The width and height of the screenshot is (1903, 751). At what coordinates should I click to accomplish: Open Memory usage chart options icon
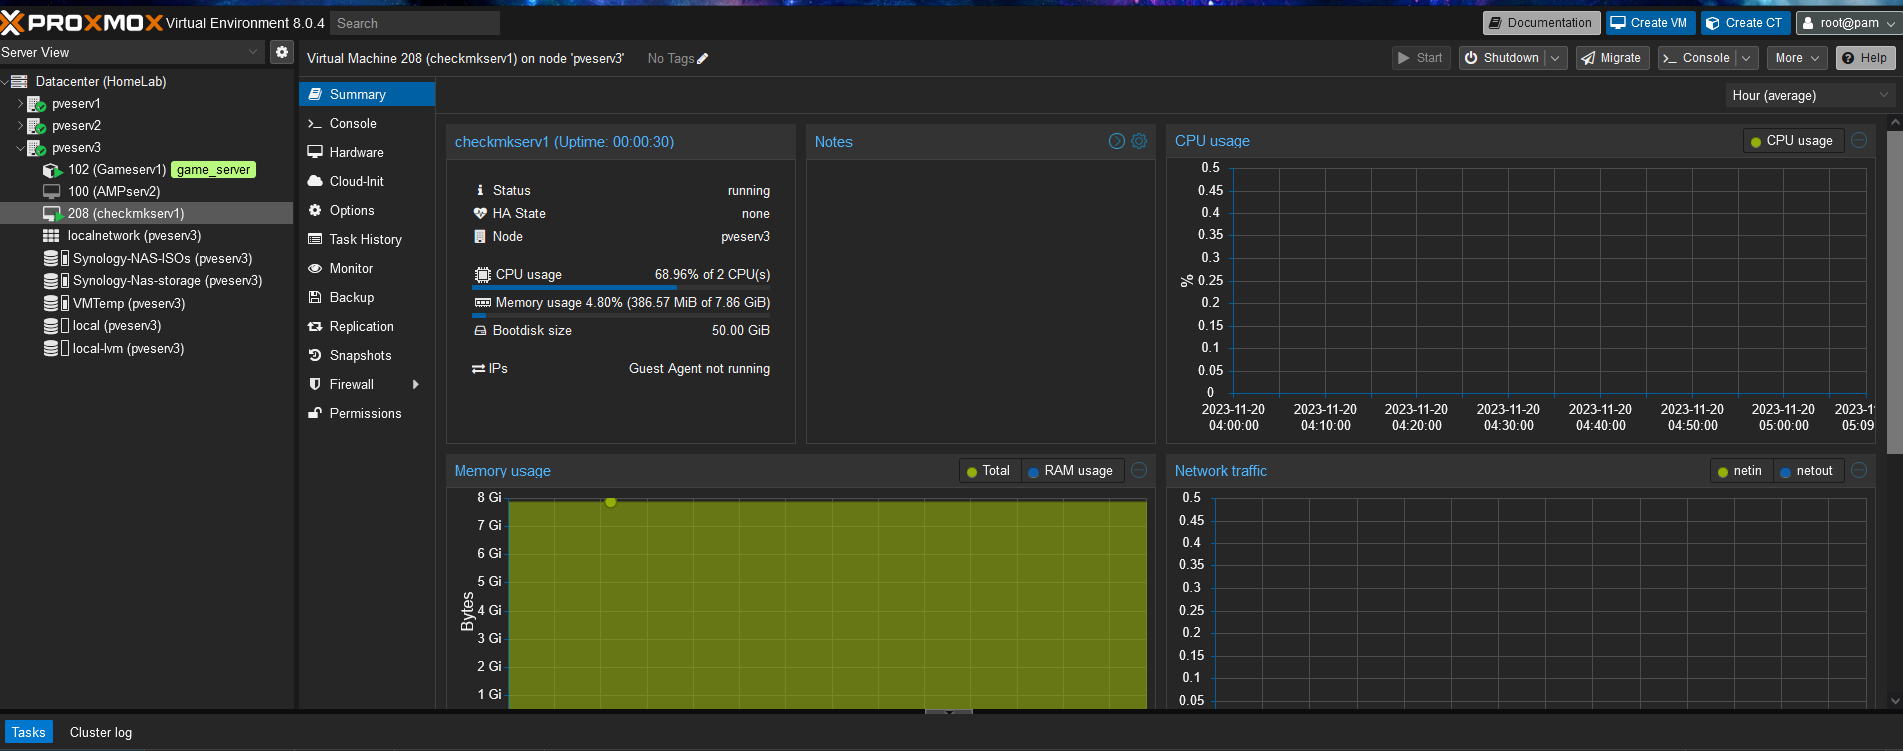[x=1139, y=471]
